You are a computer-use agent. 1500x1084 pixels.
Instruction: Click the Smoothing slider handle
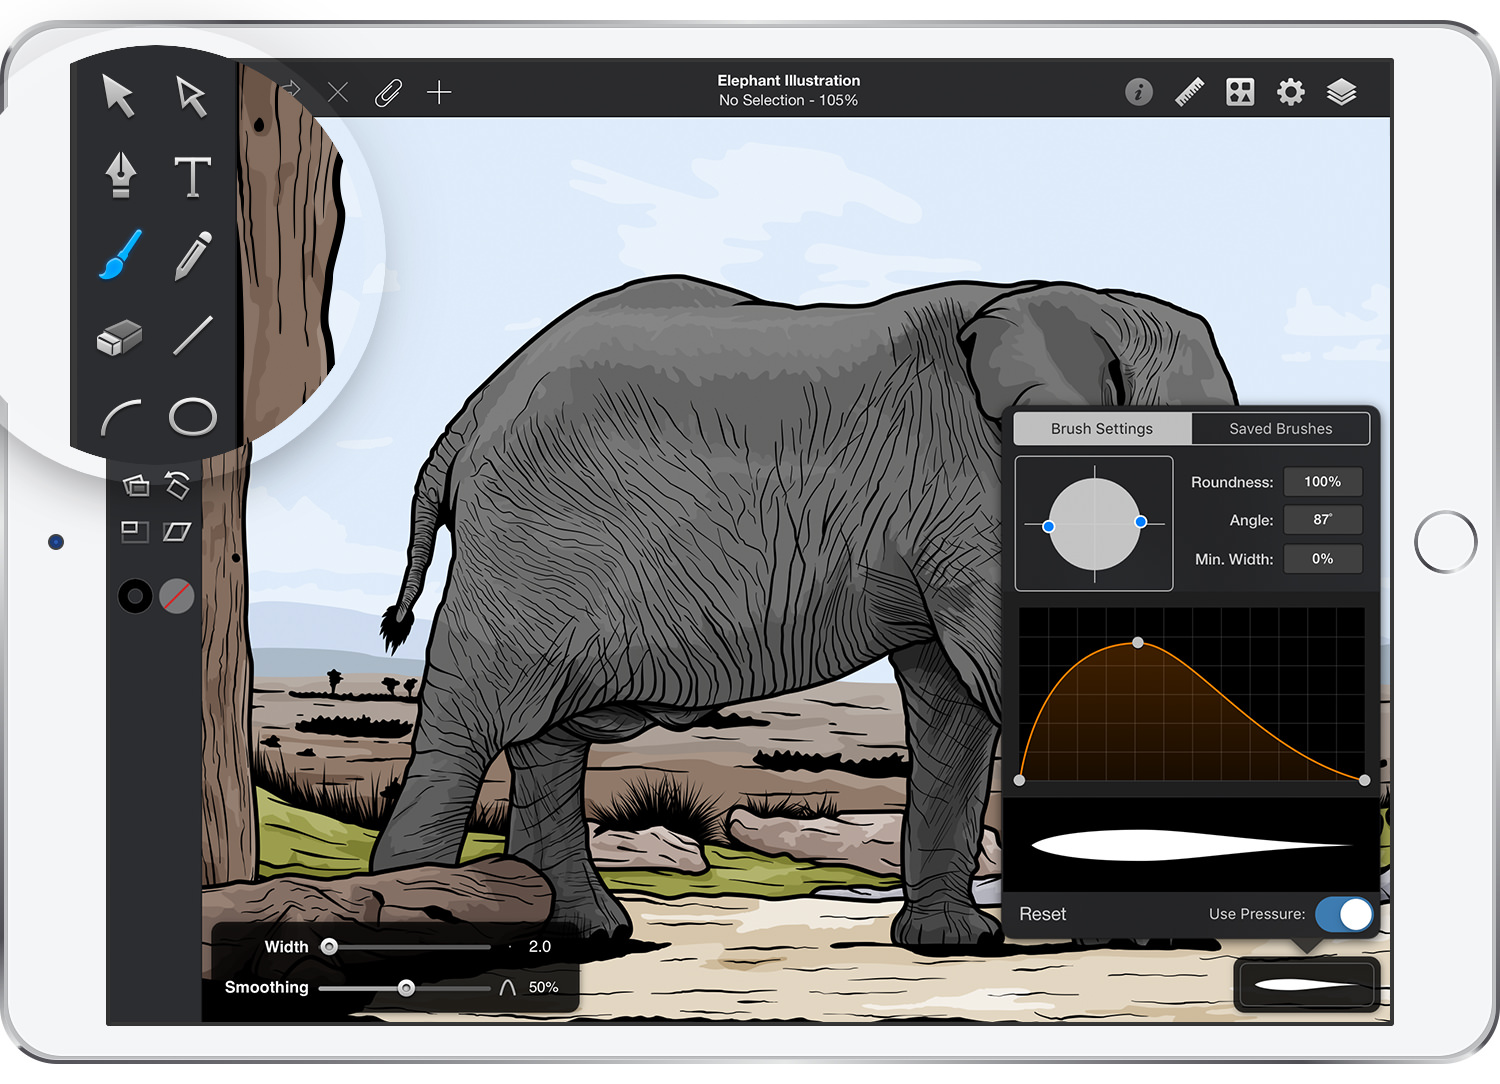click(406, 988)
